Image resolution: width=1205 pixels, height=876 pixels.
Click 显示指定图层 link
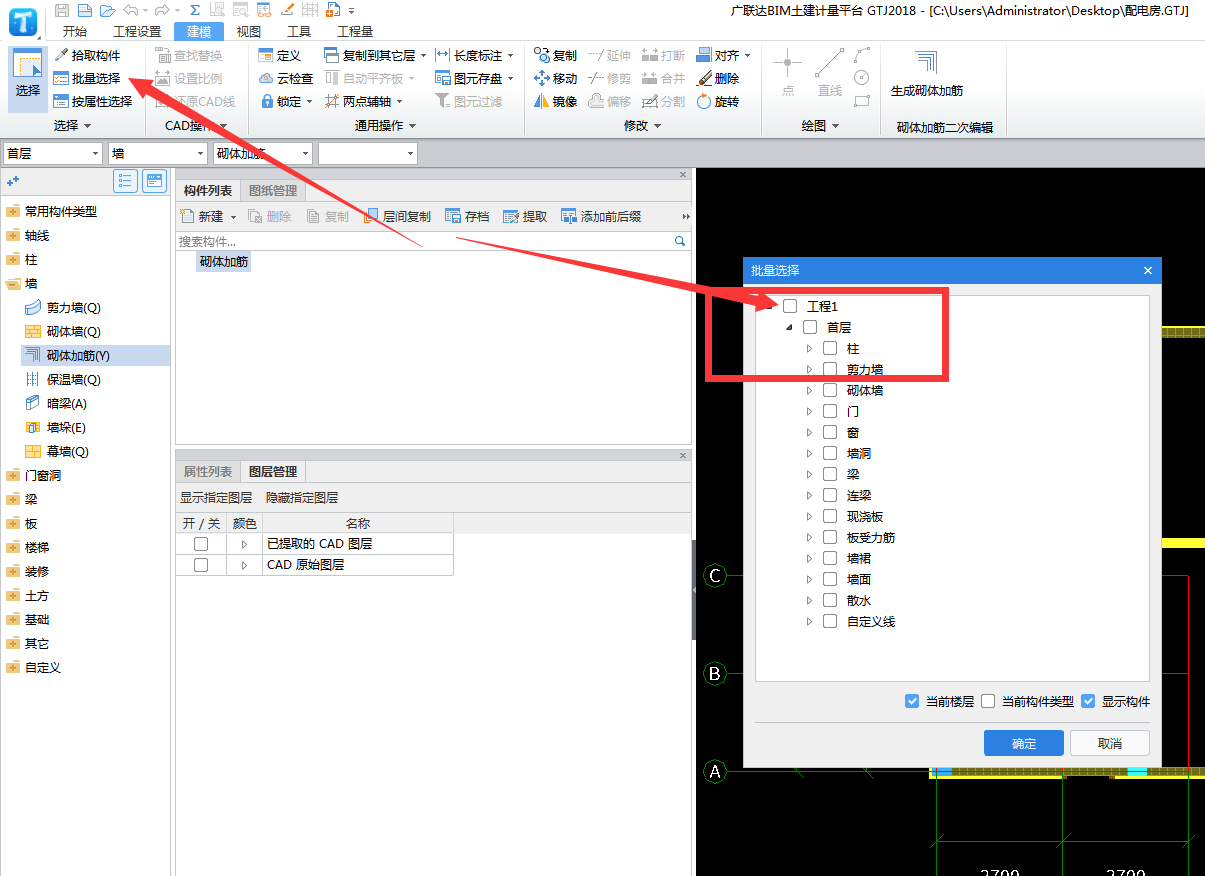point(216,497)
